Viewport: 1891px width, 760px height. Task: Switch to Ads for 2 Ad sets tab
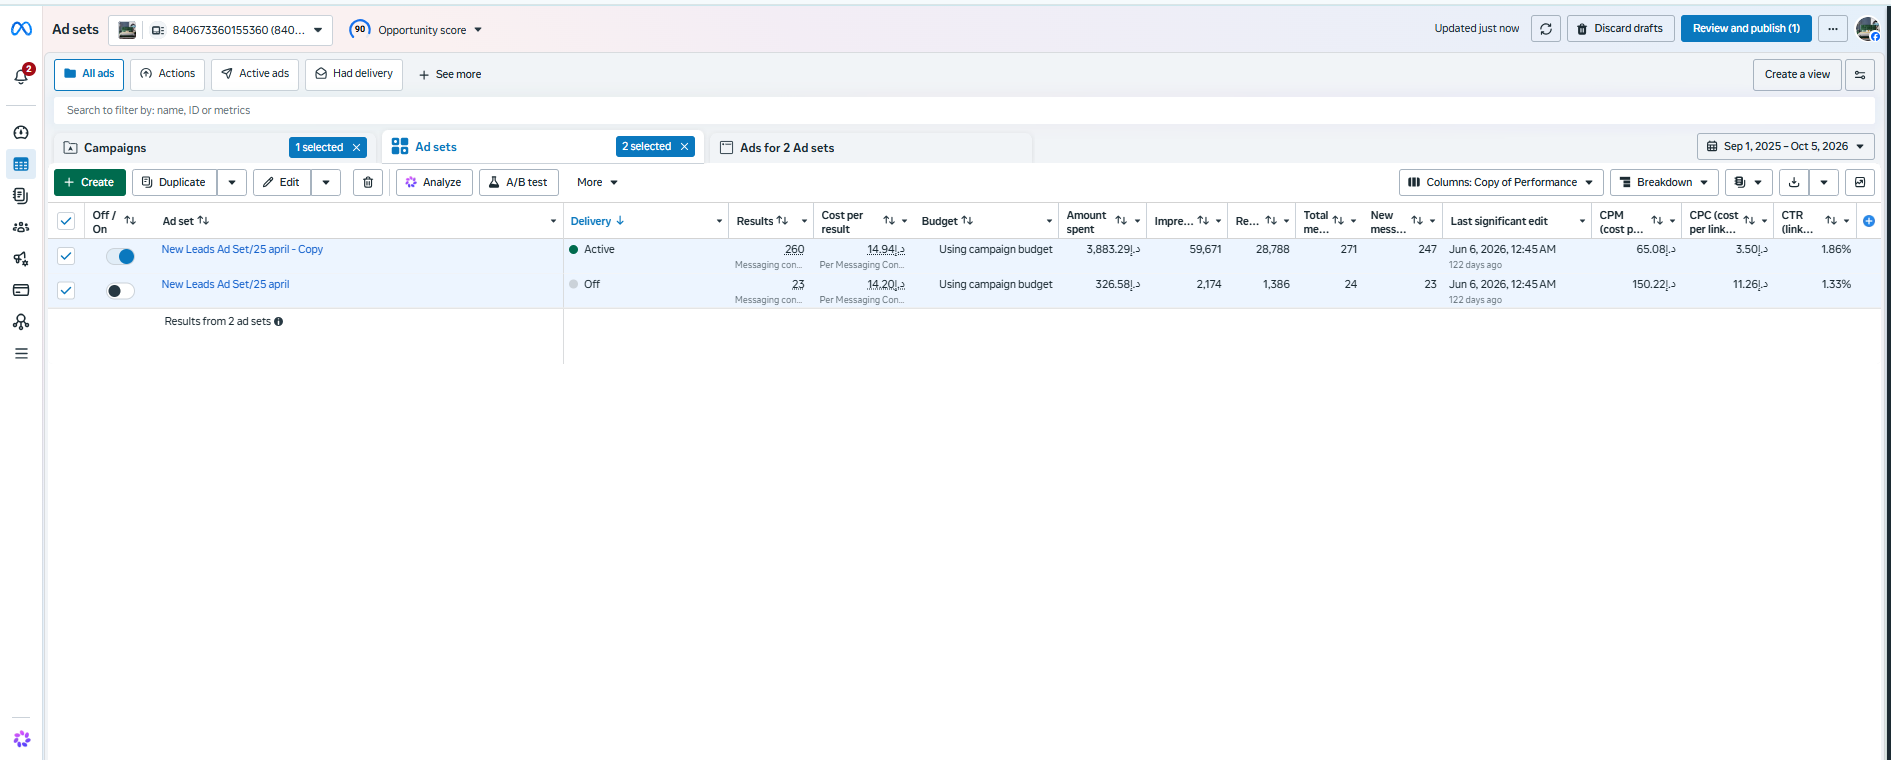pyautogui.click(x=787, y=148)
